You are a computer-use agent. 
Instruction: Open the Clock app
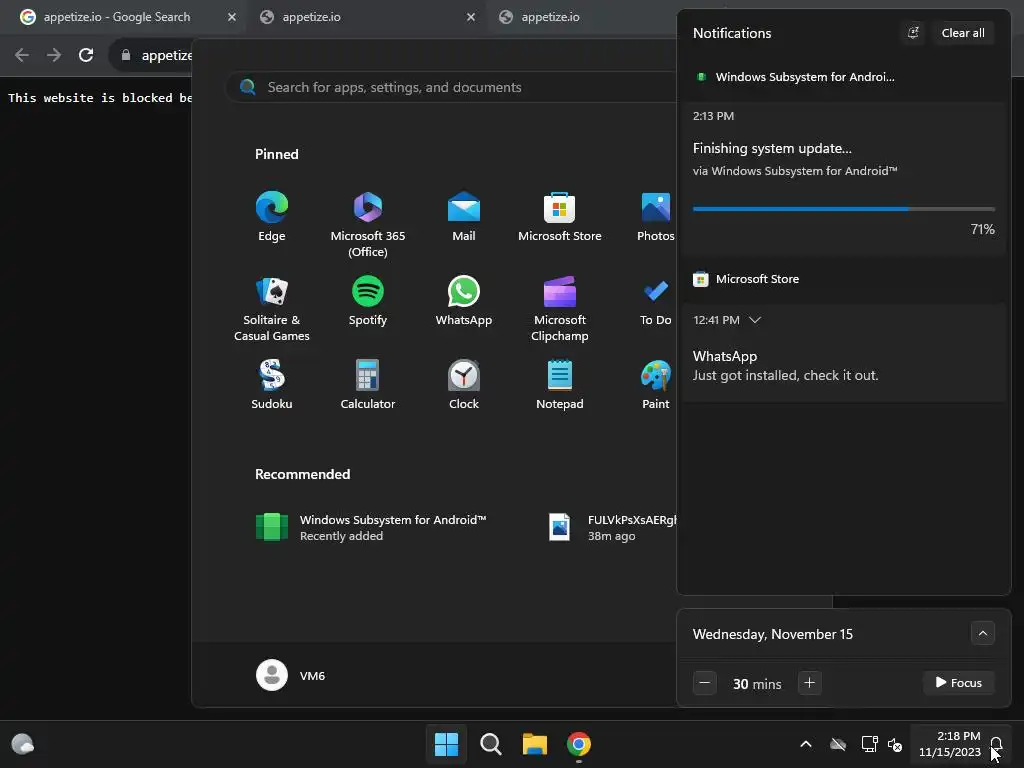(x=464, y=385)
